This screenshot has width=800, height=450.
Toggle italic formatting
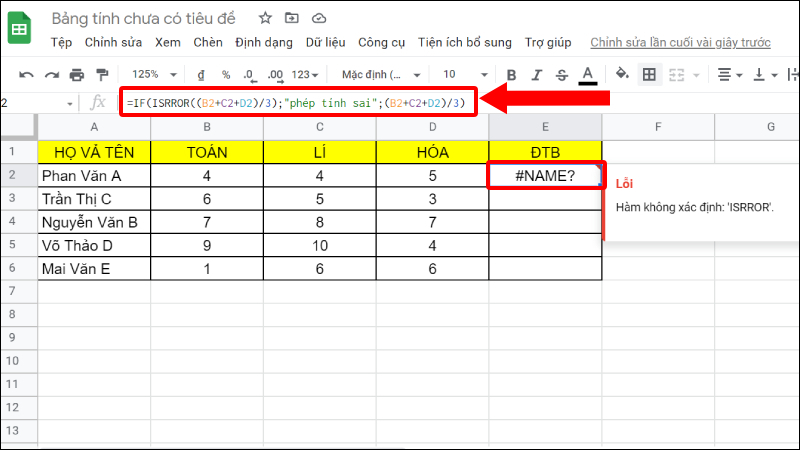tap(537, 75)
